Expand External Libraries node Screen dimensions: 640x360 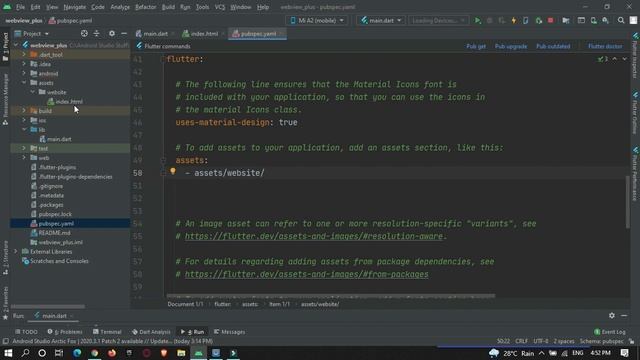(16, 251)
